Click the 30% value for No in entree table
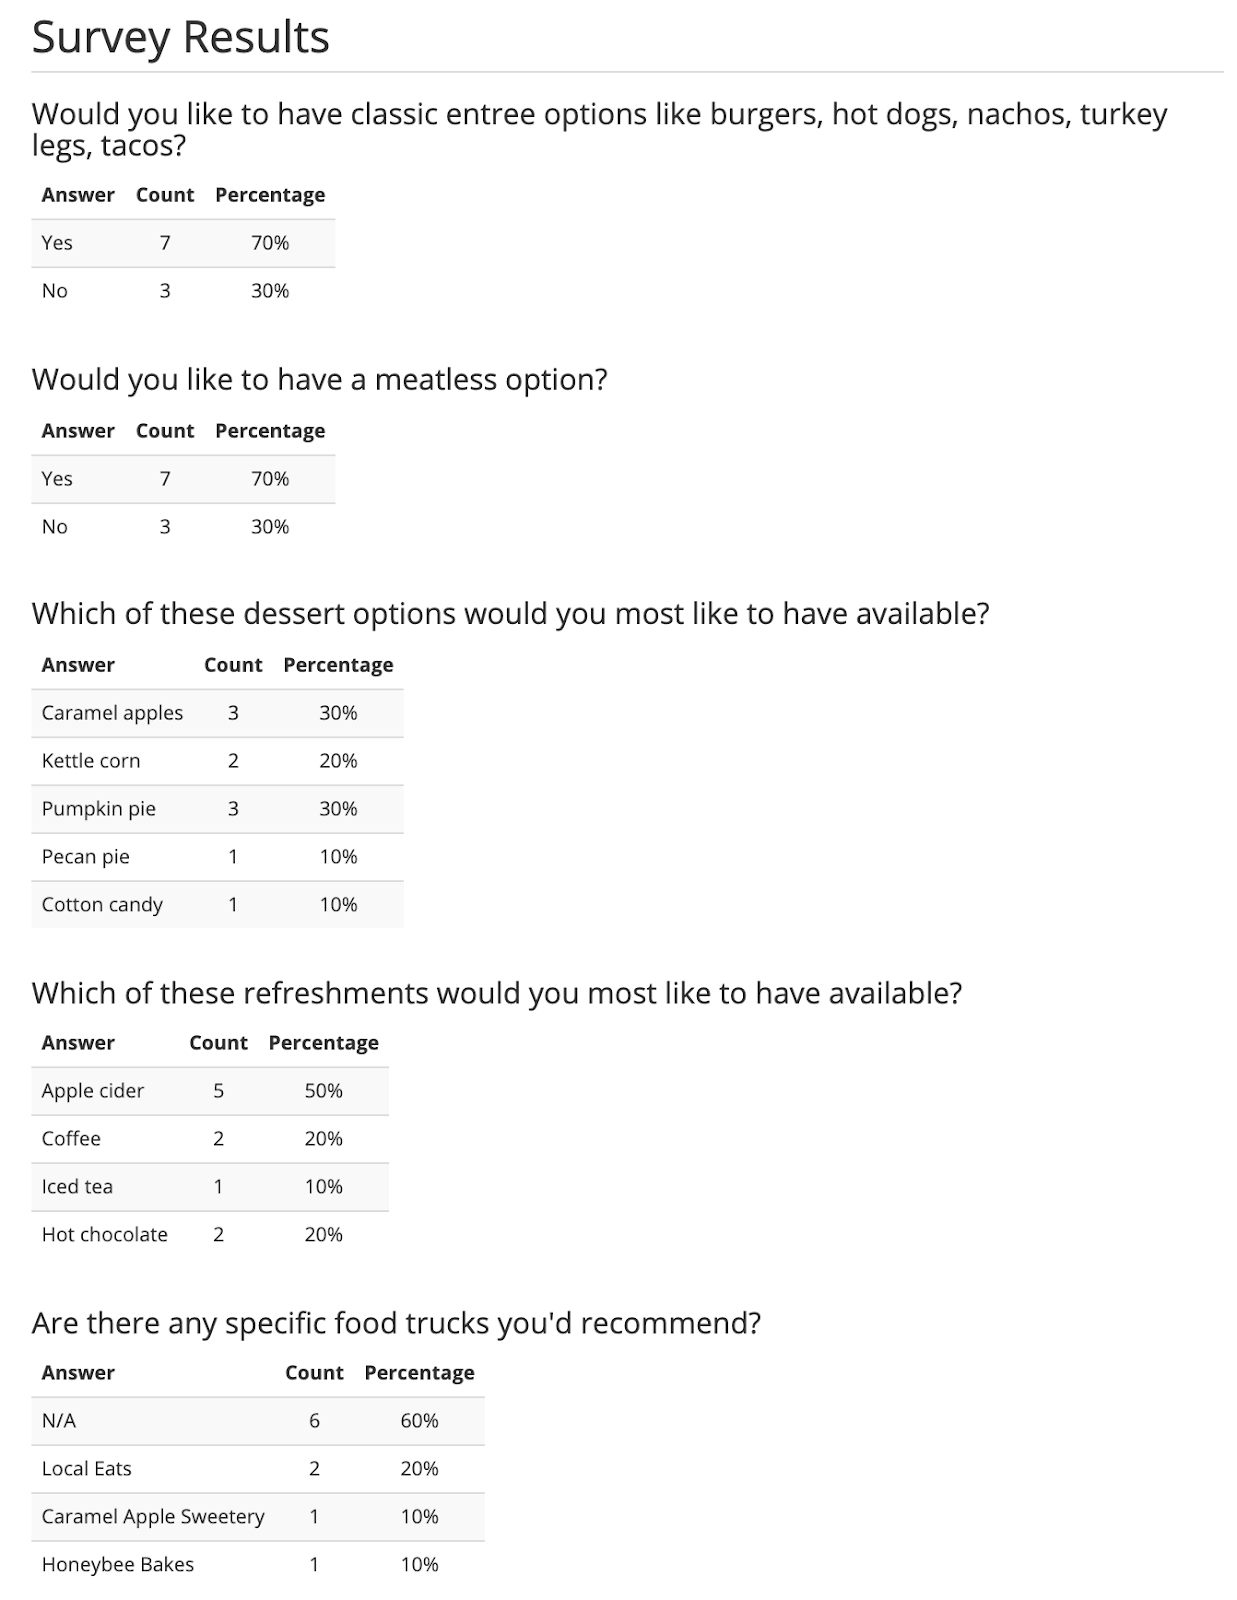 pyautogui.click(x=270, y=291)
